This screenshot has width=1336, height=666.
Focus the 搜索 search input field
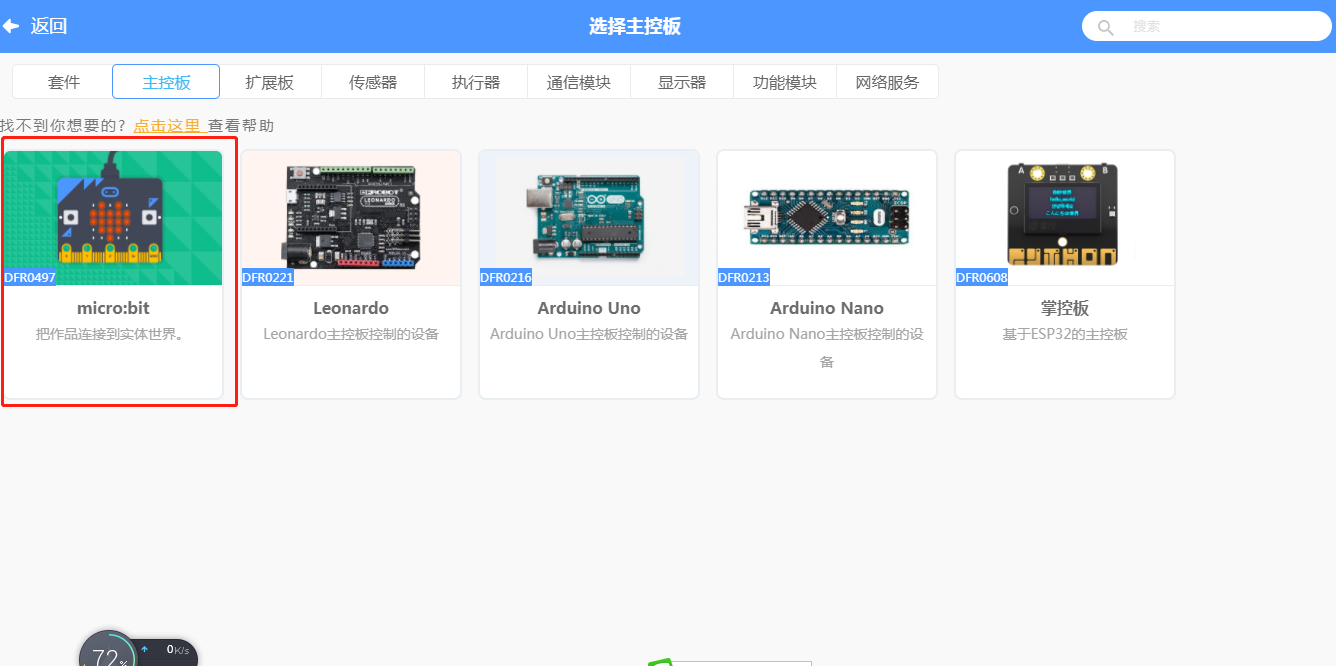[x=1207, y=26]
